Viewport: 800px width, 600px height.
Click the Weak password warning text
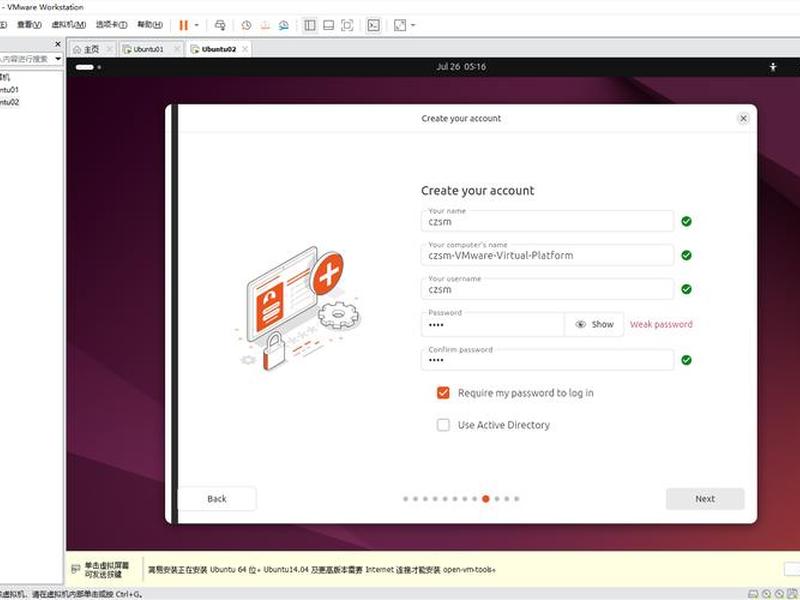[661, 324]
